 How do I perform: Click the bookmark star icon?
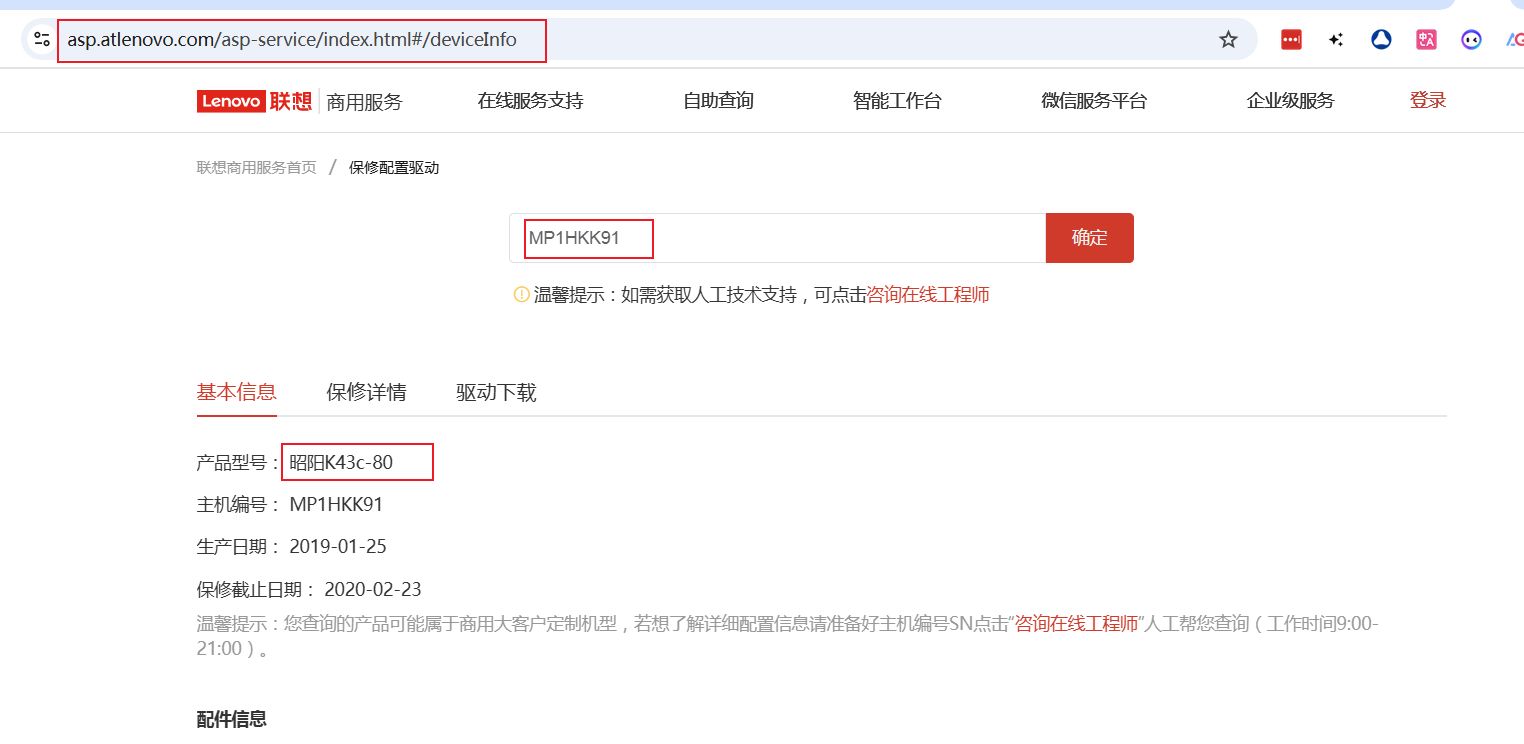[x=1228, y=40]
